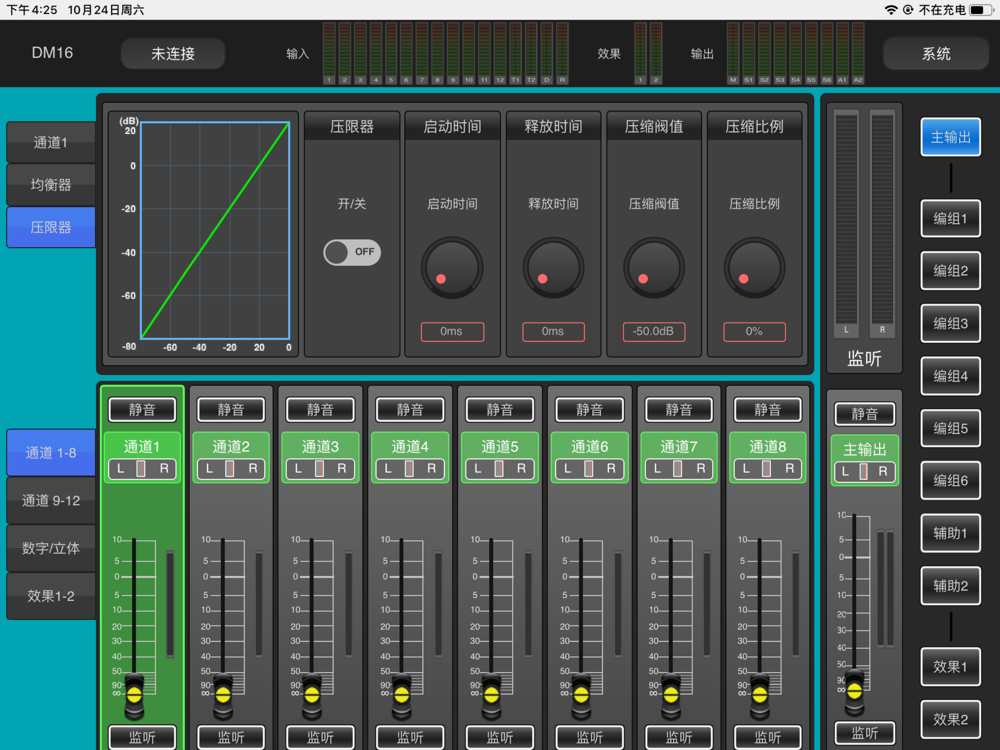1000x750 pixels.
Task: Mute channel 通道2
Action: pos(231,409)
